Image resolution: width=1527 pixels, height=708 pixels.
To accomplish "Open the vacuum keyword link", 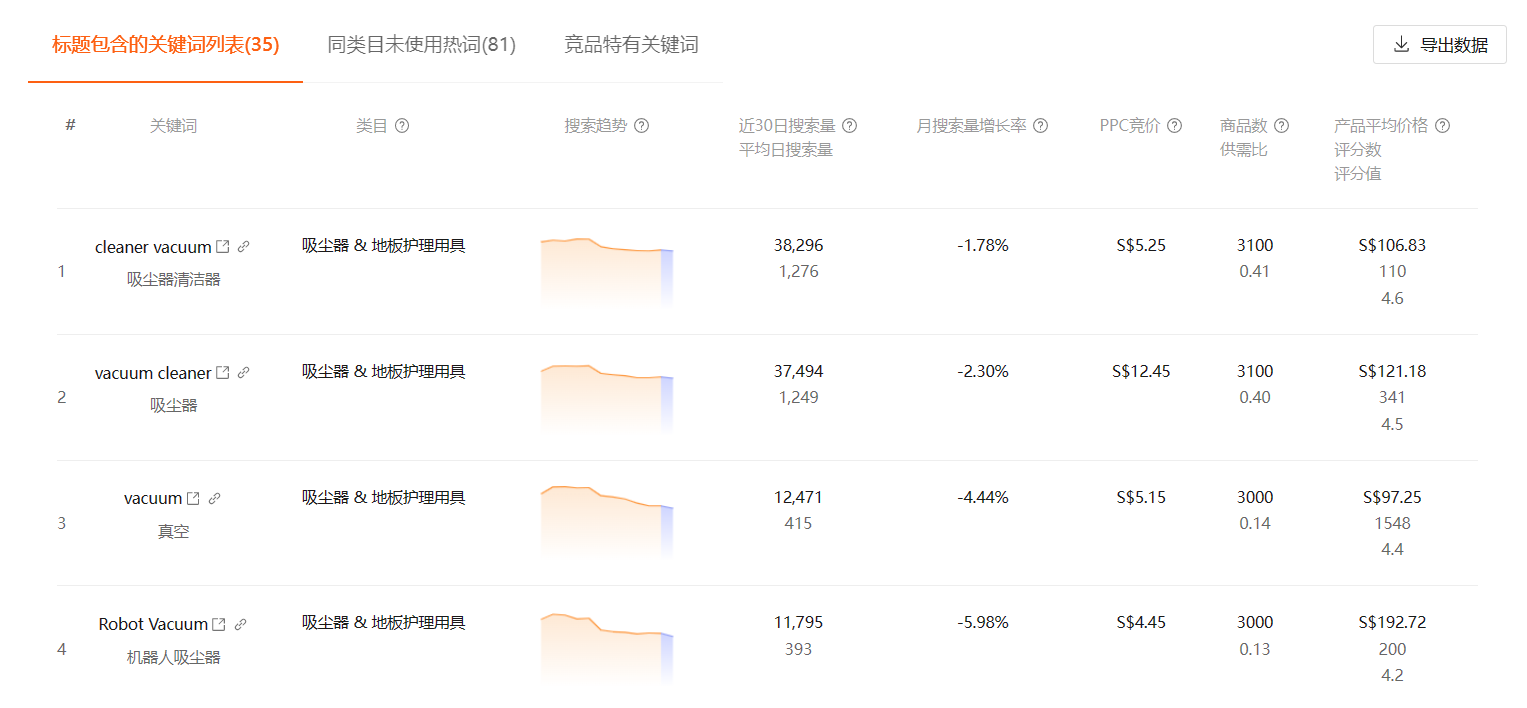I will [x=153, y=498].
